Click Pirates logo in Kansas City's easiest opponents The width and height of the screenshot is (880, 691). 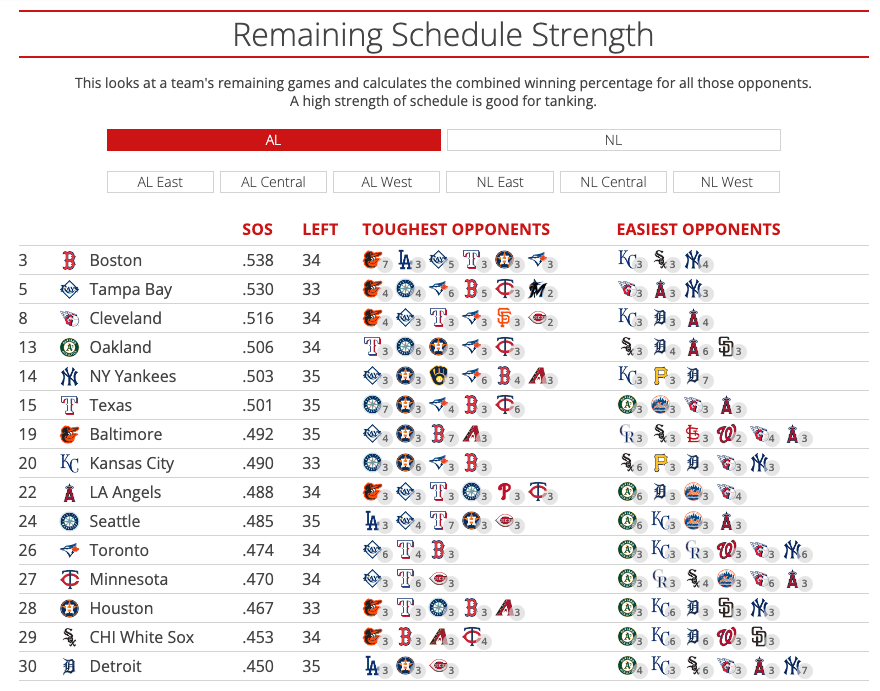661,464
